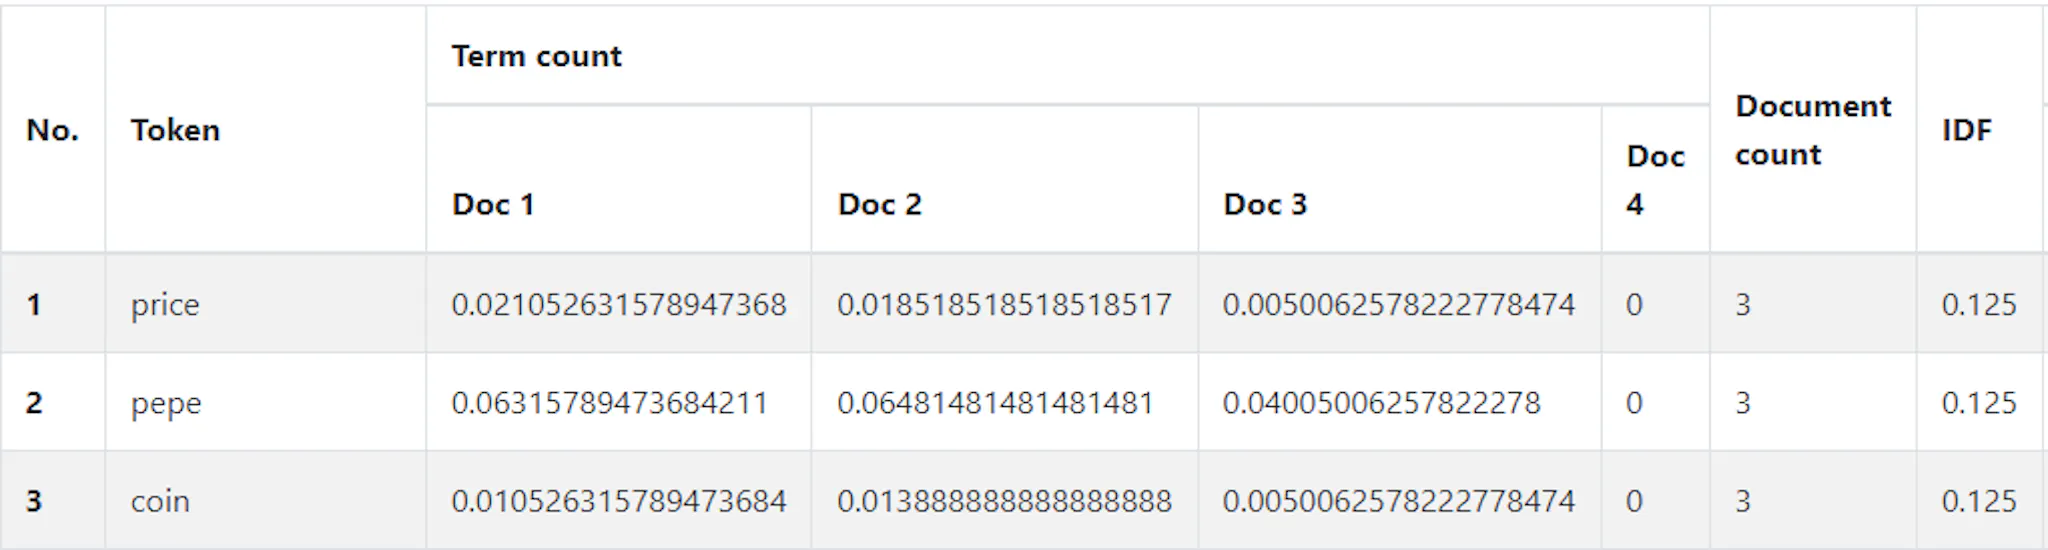Viewport: 2048px width, 550px height.
Task: Click value 0.06315789473684211 for pepe
Action: point(609,403)
